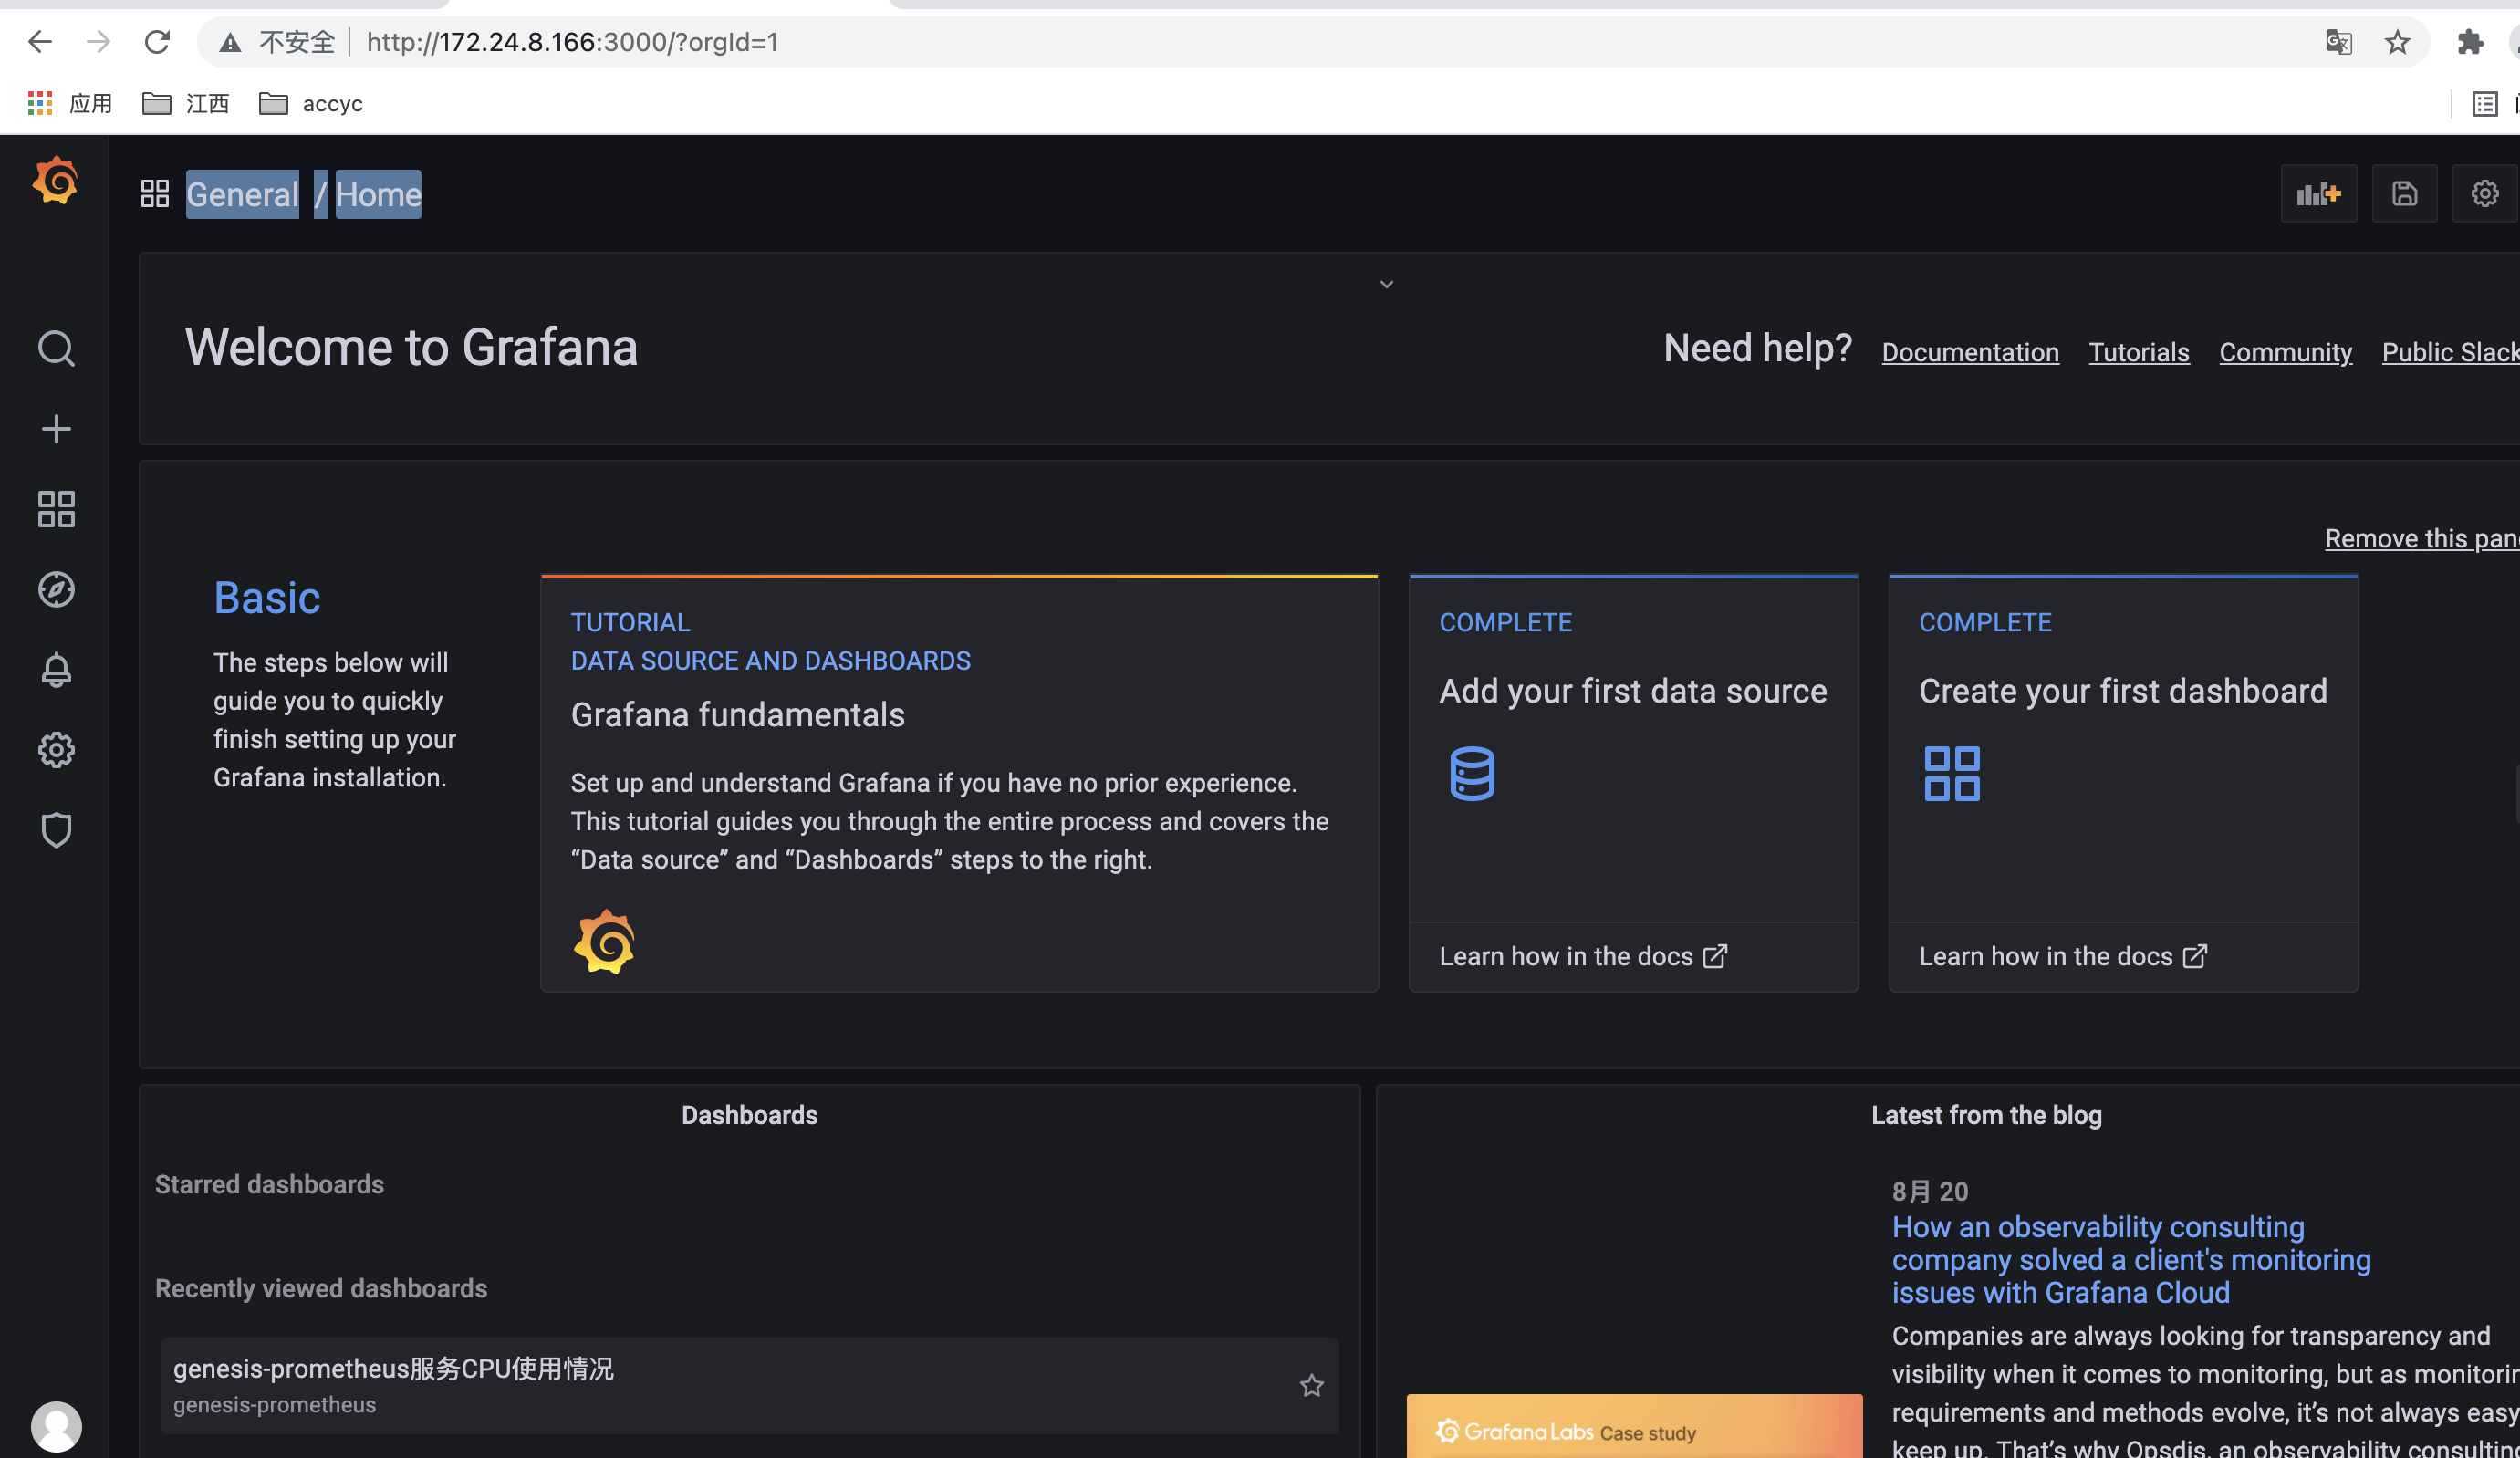Open the Search dashboards magnifier icon
Screen dimensions: 2520x1458
click(56, 349)
